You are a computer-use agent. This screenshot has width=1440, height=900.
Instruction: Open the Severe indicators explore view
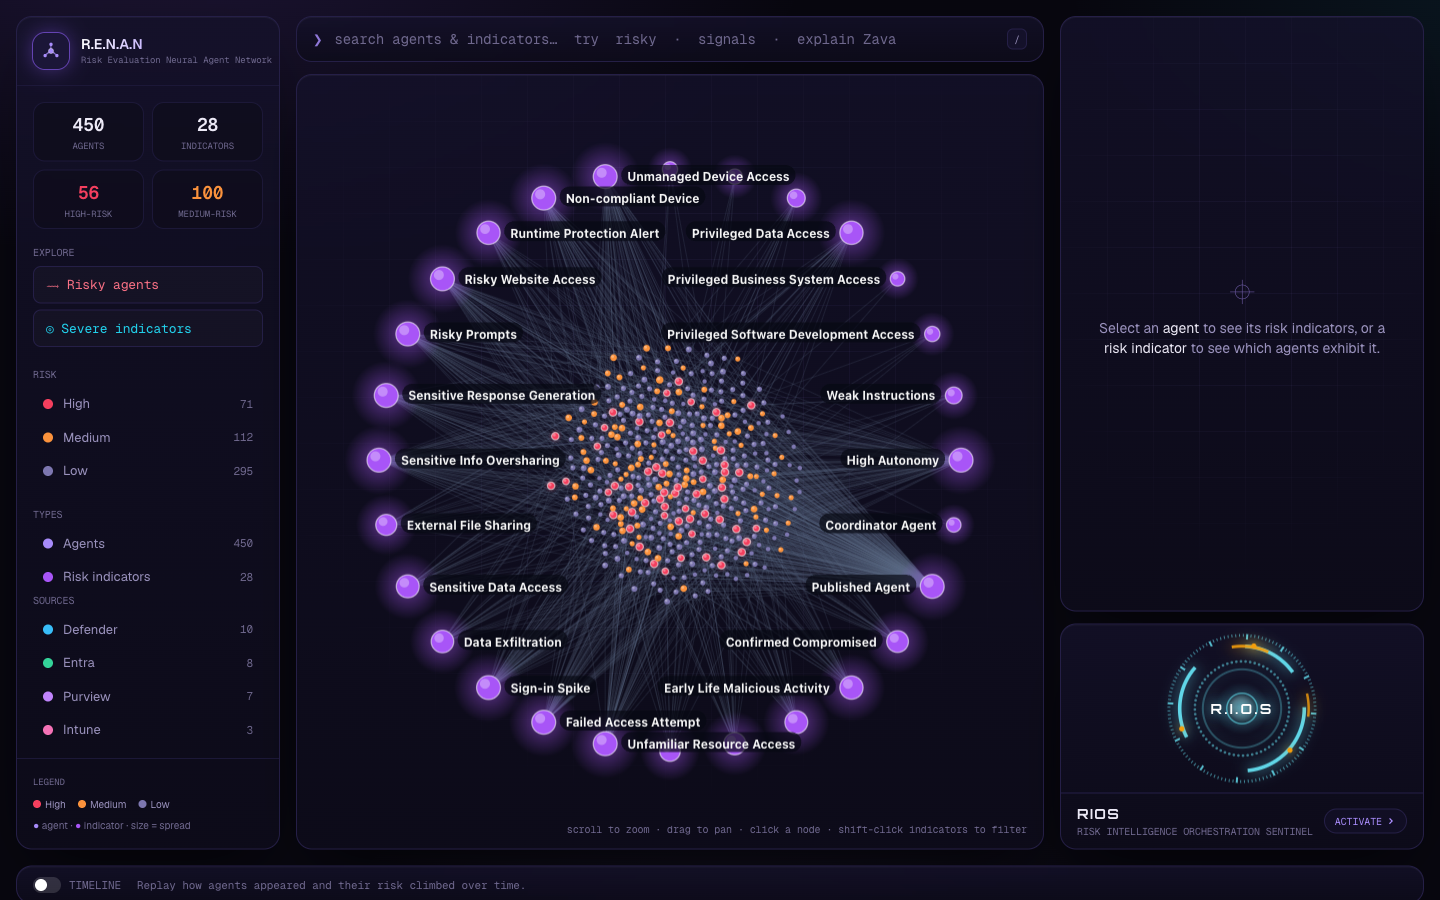148,329
